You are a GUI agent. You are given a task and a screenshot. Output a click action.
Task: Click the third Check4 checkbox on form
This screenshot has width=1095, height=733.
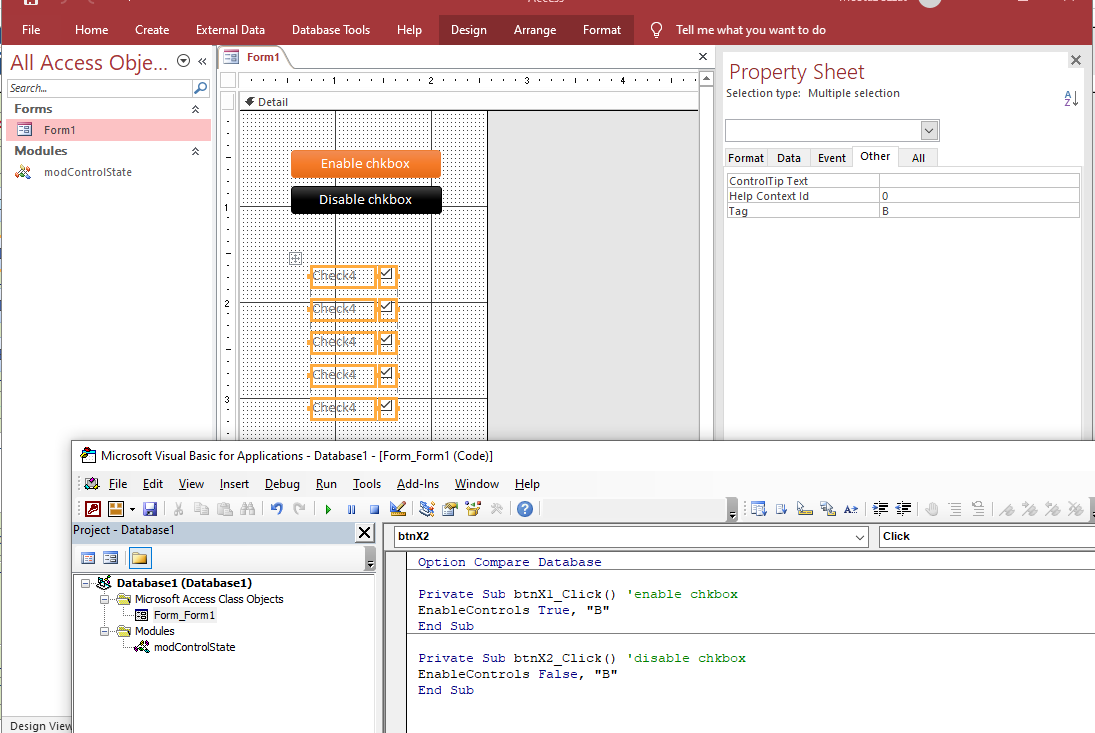coord(386,341)
